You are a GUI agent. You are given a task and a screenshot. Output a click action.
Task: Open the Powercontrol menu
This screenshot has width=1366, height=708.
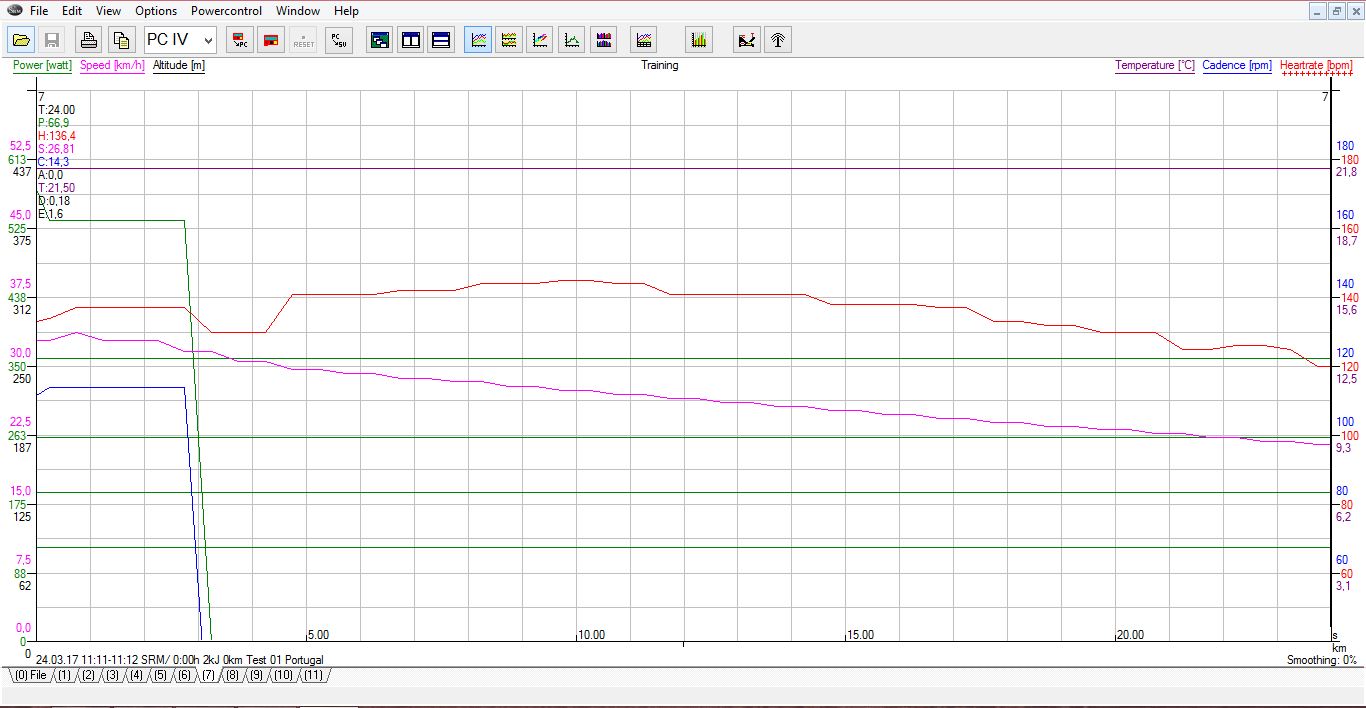(226, 11)
